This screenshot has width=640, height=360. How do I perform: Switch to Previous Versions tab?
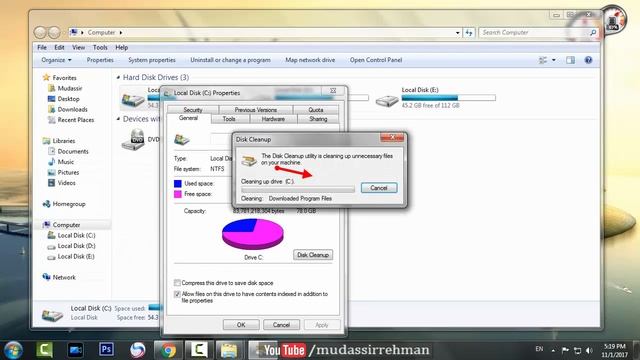point(256,110)
